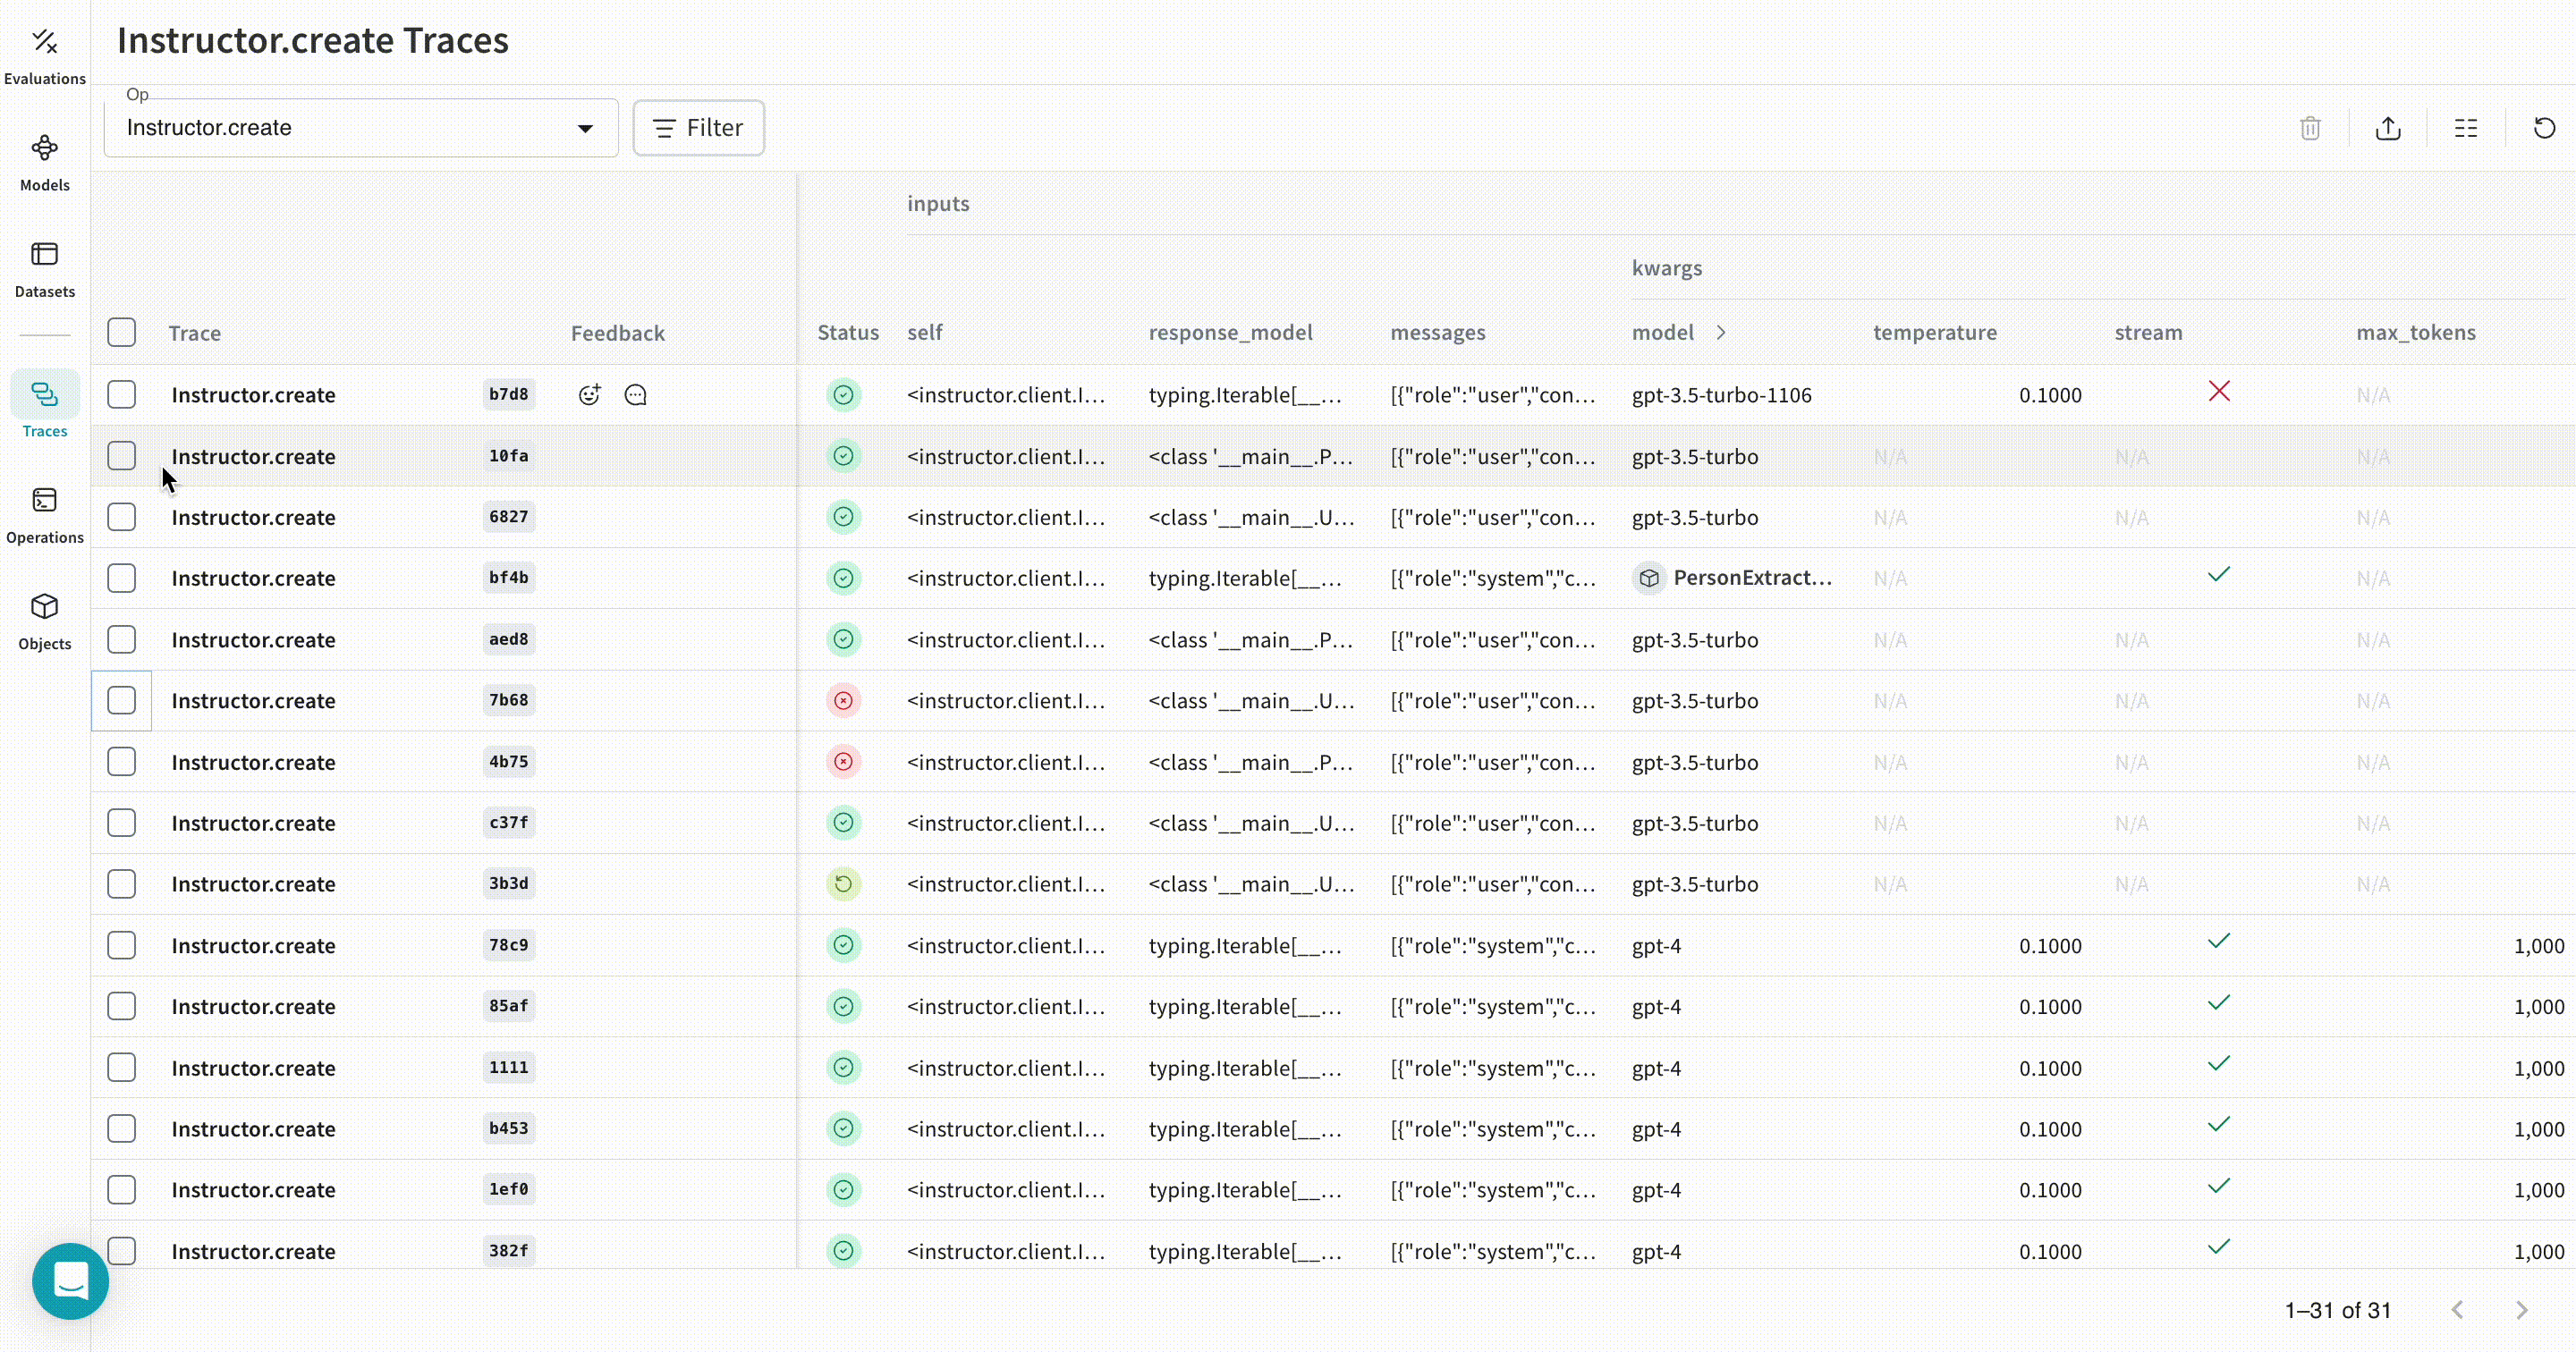This screenshot has width=2576, height=1352.
Task: Open the intercom chat bubble
Action: [70, 1280]
